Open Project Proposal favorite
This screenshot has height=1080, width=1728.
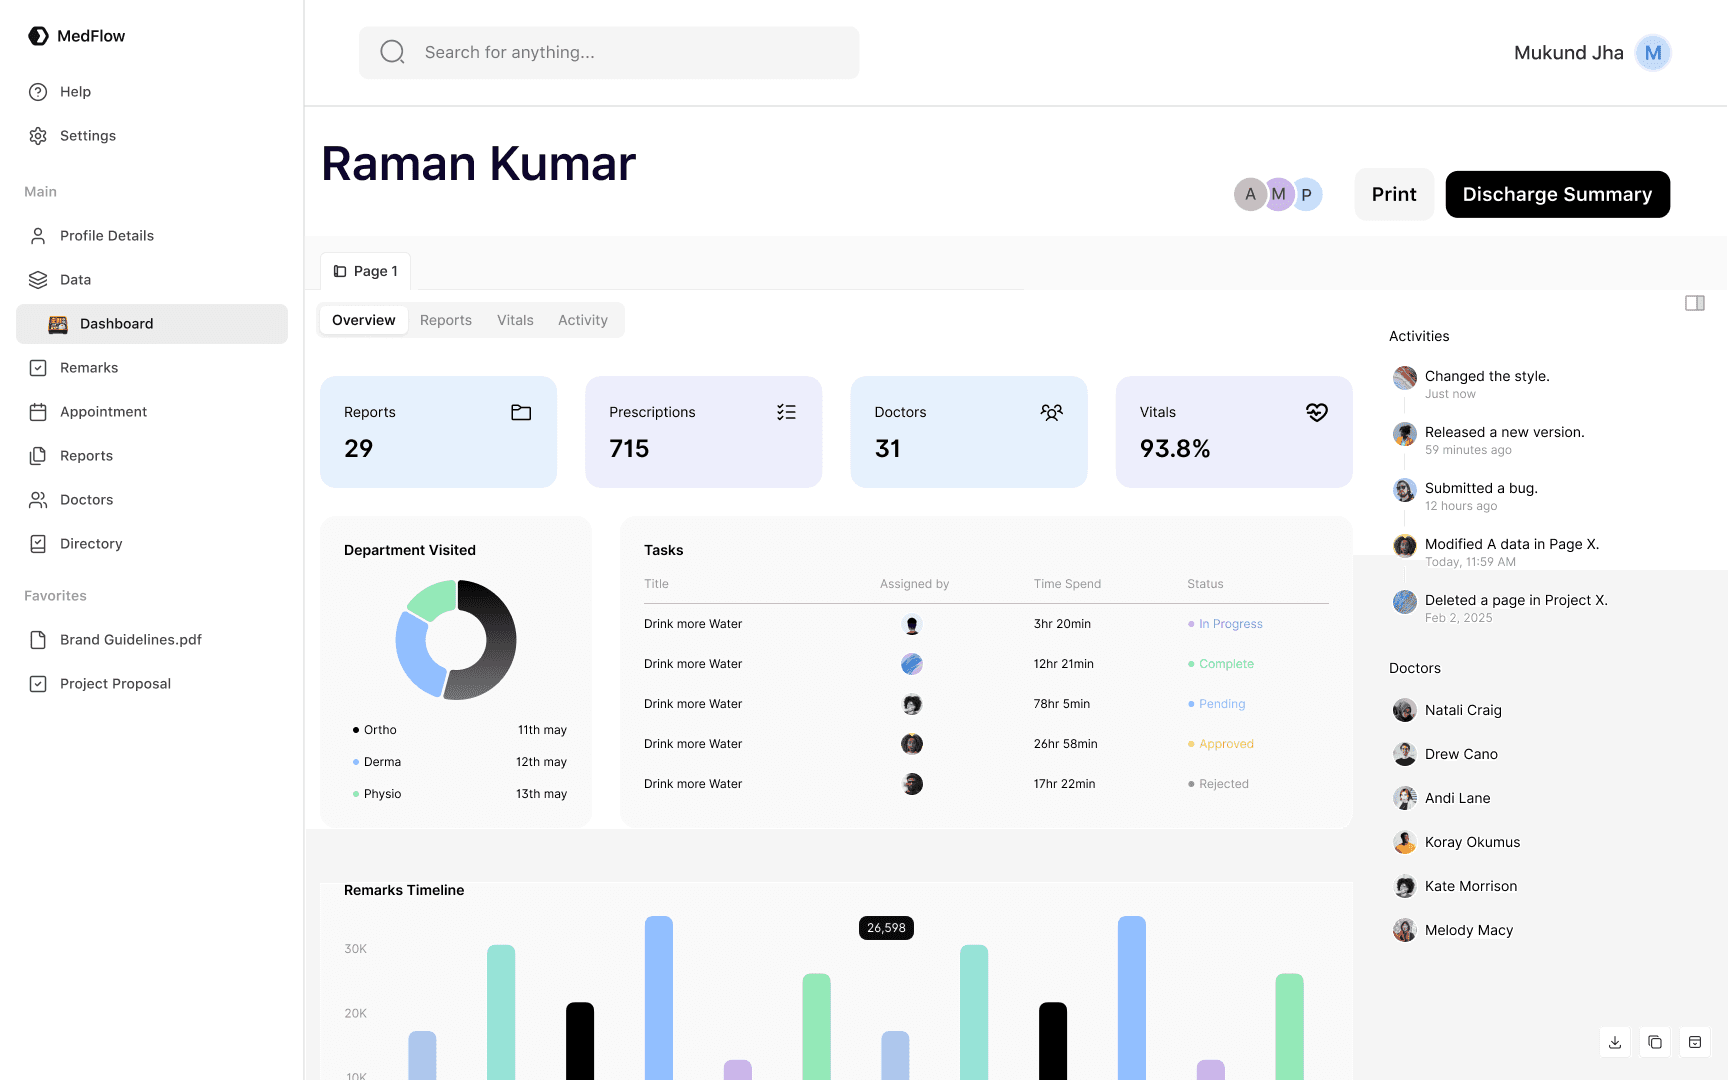point(152,684)
